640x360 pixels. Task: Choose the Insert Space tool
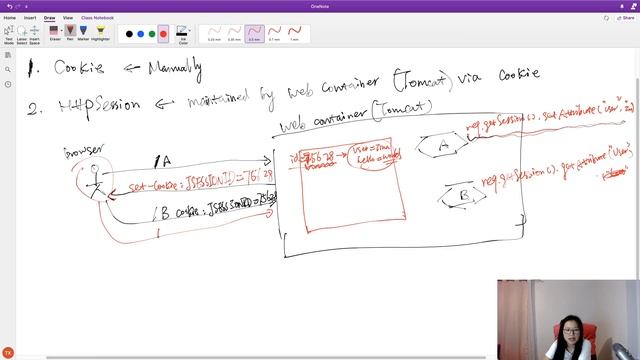(35, 34)
